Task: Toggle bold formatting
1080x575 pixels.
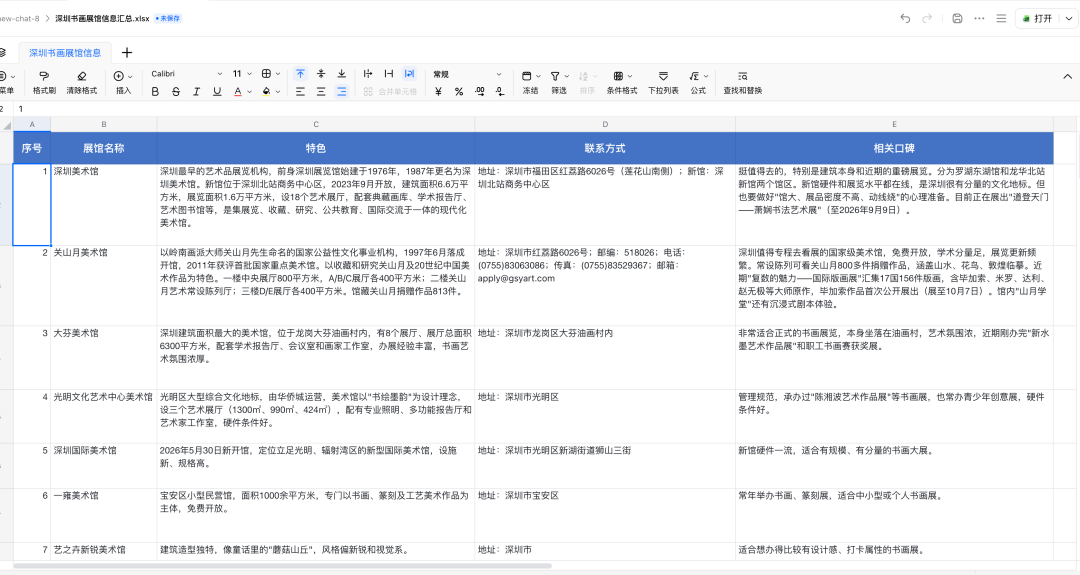Action: click(155, 92)
